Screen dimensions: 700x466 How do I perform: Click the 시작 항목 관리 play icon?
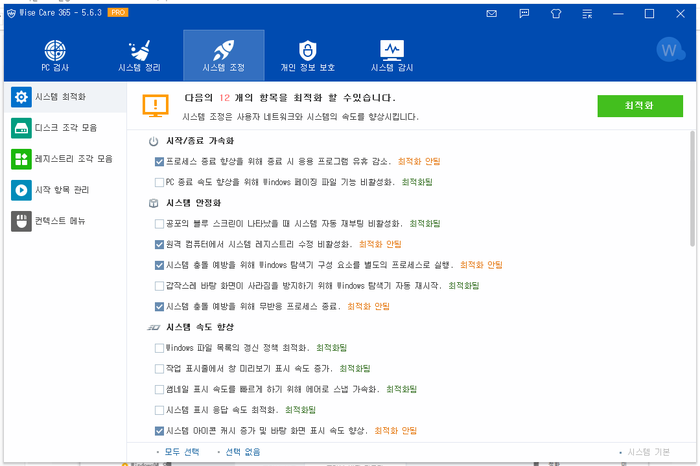coord(21,190)
